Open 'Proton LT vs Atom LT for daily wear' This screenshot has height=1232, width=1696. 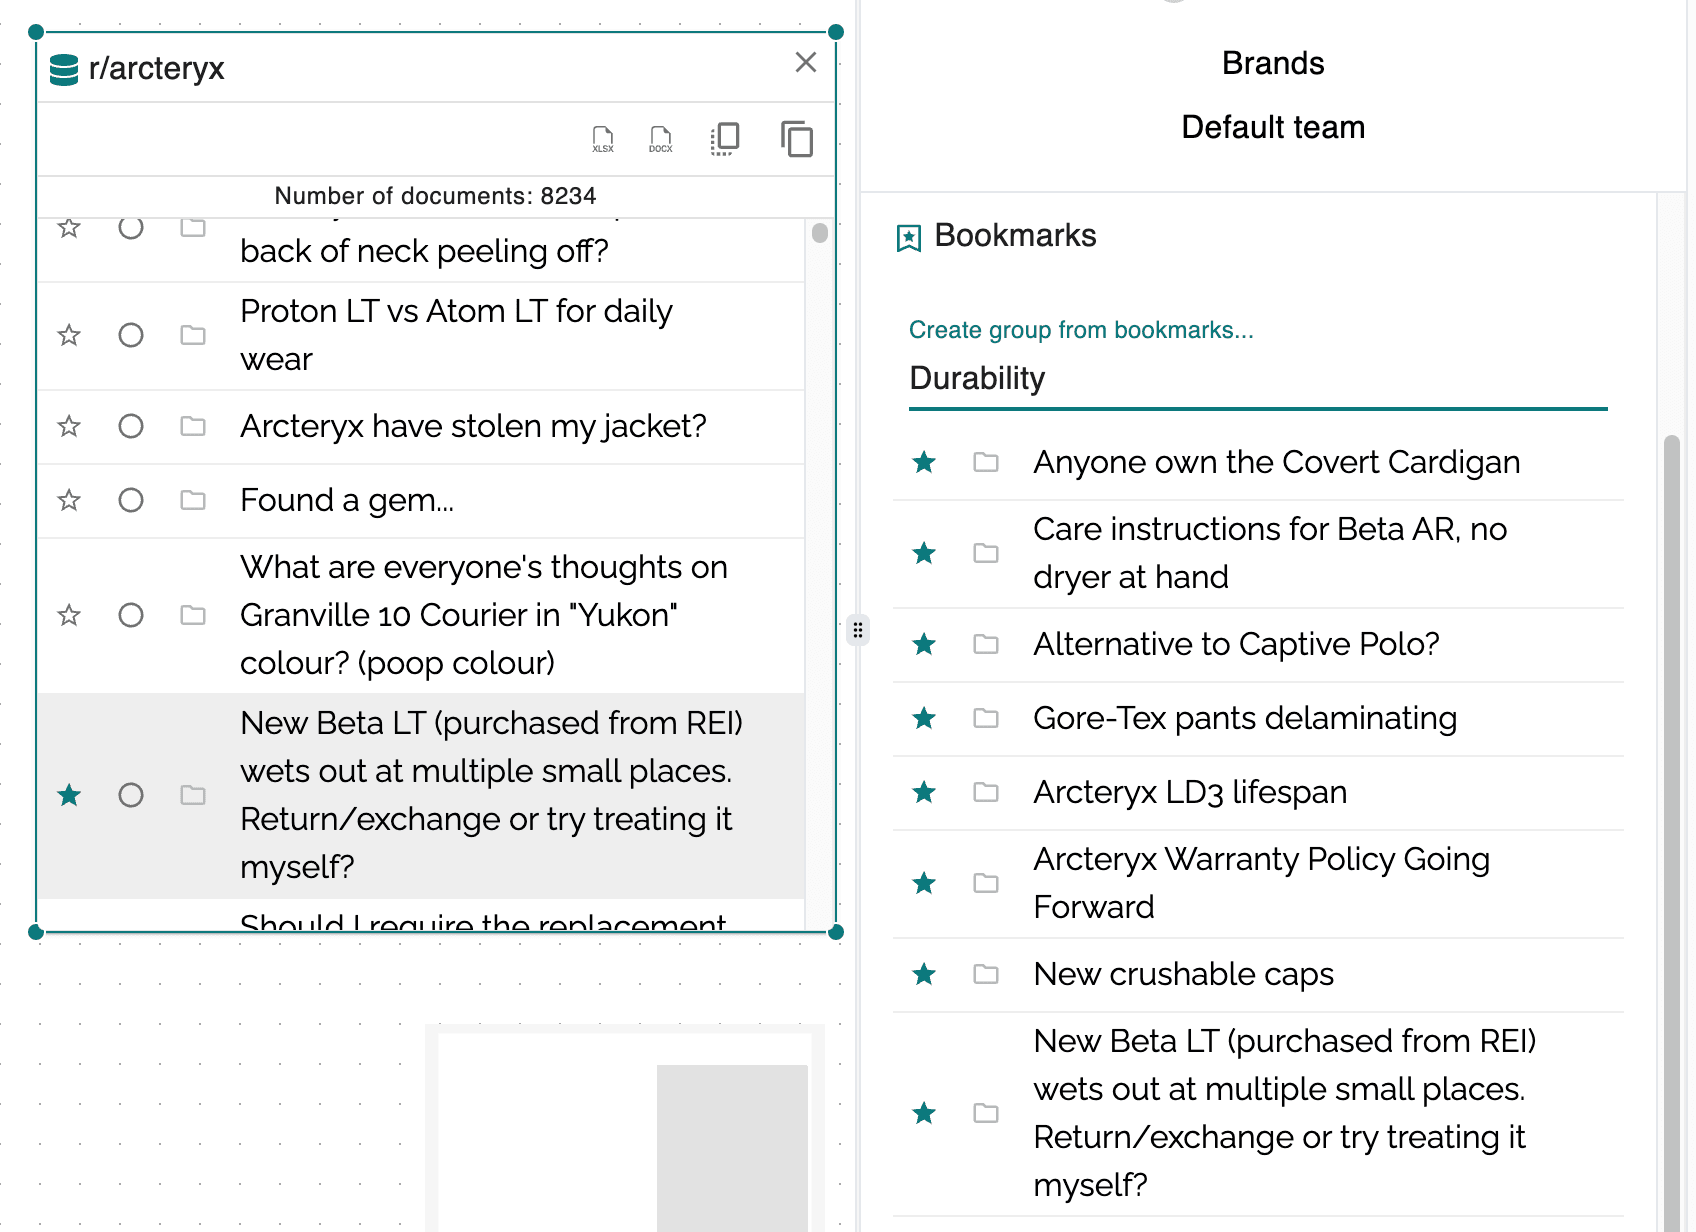(x=456, y=335)
